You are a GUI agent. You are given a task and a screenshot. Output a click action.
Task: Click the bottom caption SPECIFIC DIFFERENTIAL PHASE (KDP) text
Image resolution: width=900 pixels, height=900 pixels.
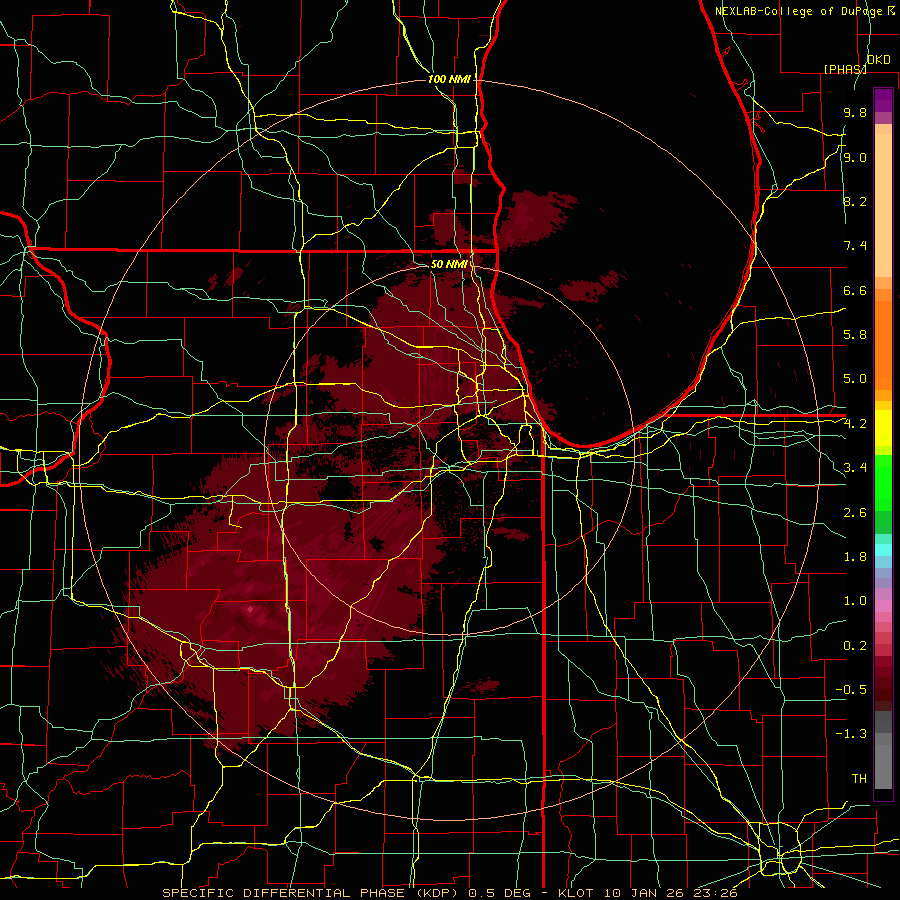click(x=313, y=893)
